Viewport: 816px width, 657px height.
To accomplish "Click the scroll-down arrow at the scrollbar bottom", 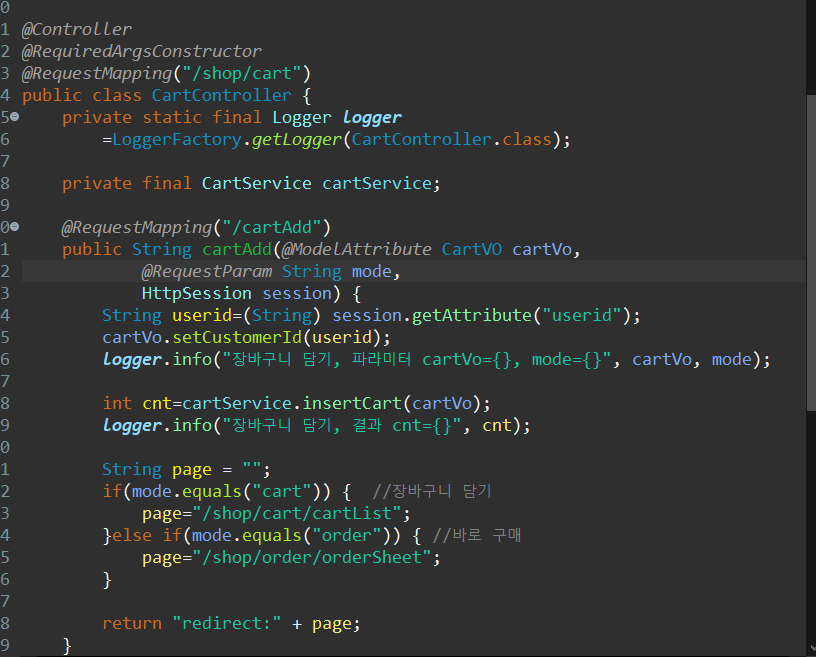I will coord(813,648).
